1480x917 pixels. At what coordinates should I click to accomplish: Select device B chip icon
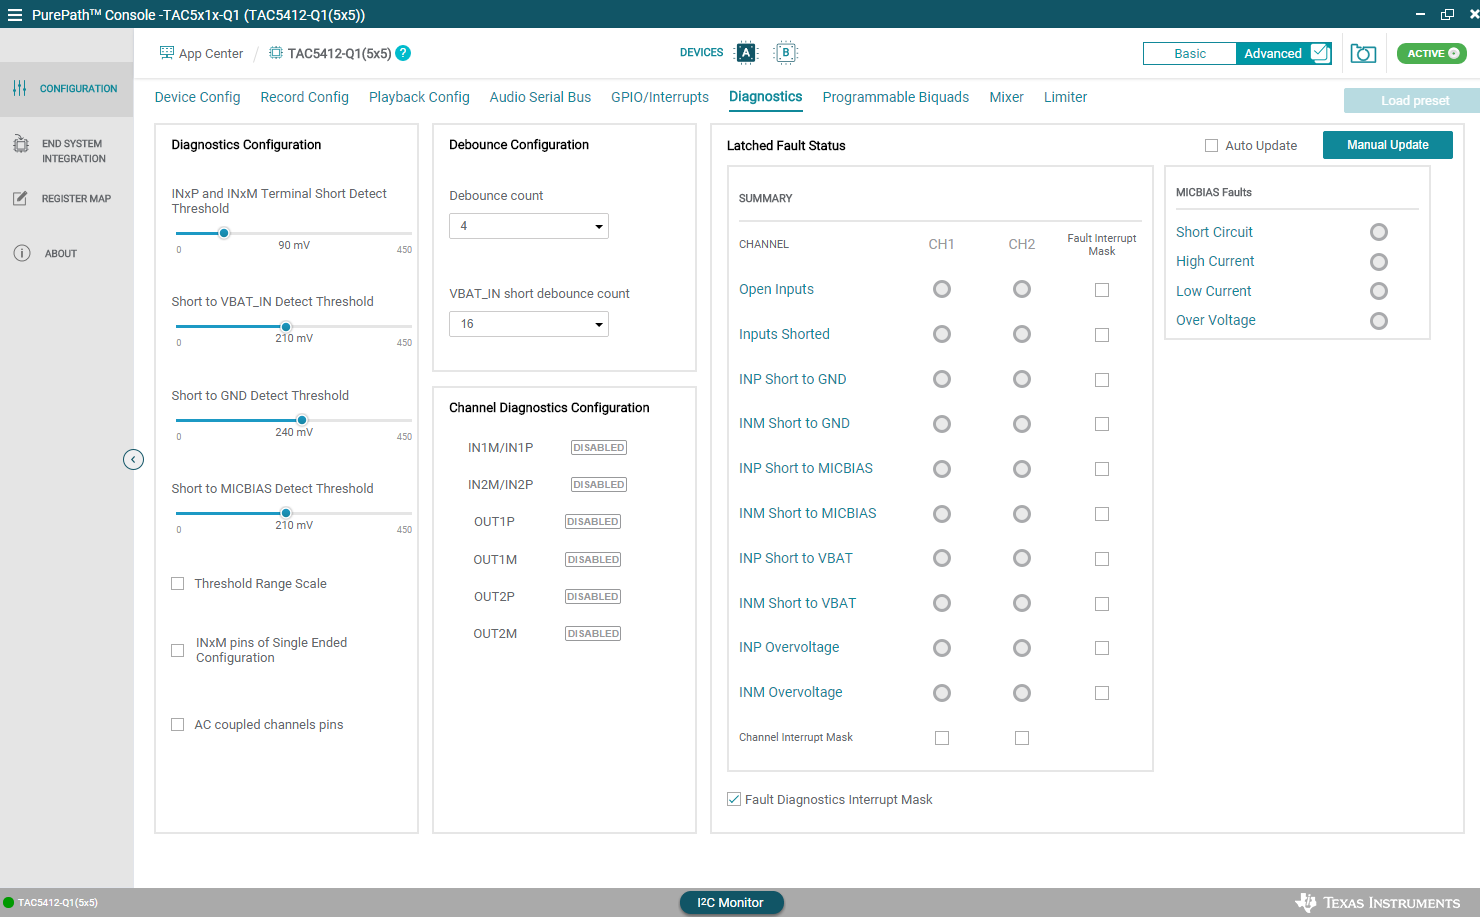pos(786,53)
